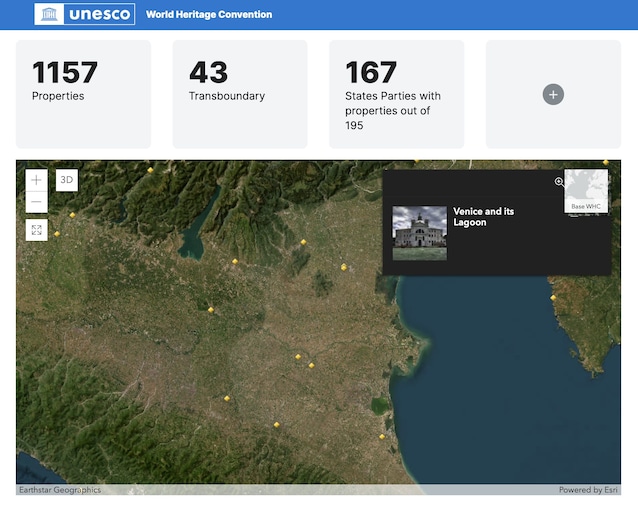Zoom in on the map
638x507 pixels.
[37, 180]
